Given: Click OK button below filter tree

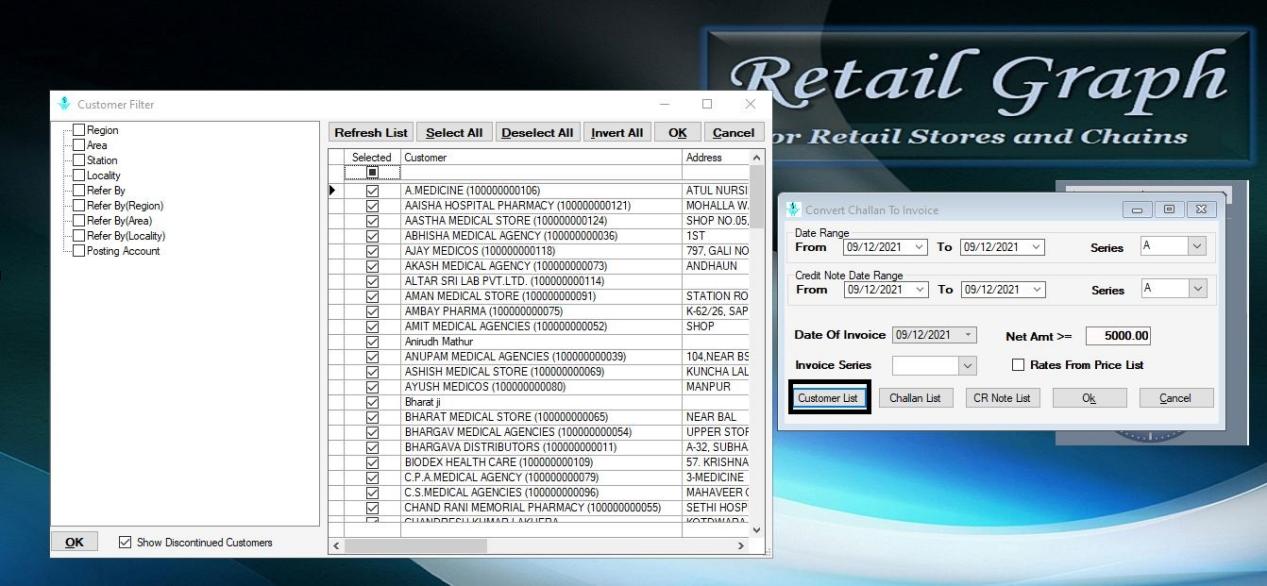Looking at the screenshot, I should pyautogui.click(x=74, y=542).
